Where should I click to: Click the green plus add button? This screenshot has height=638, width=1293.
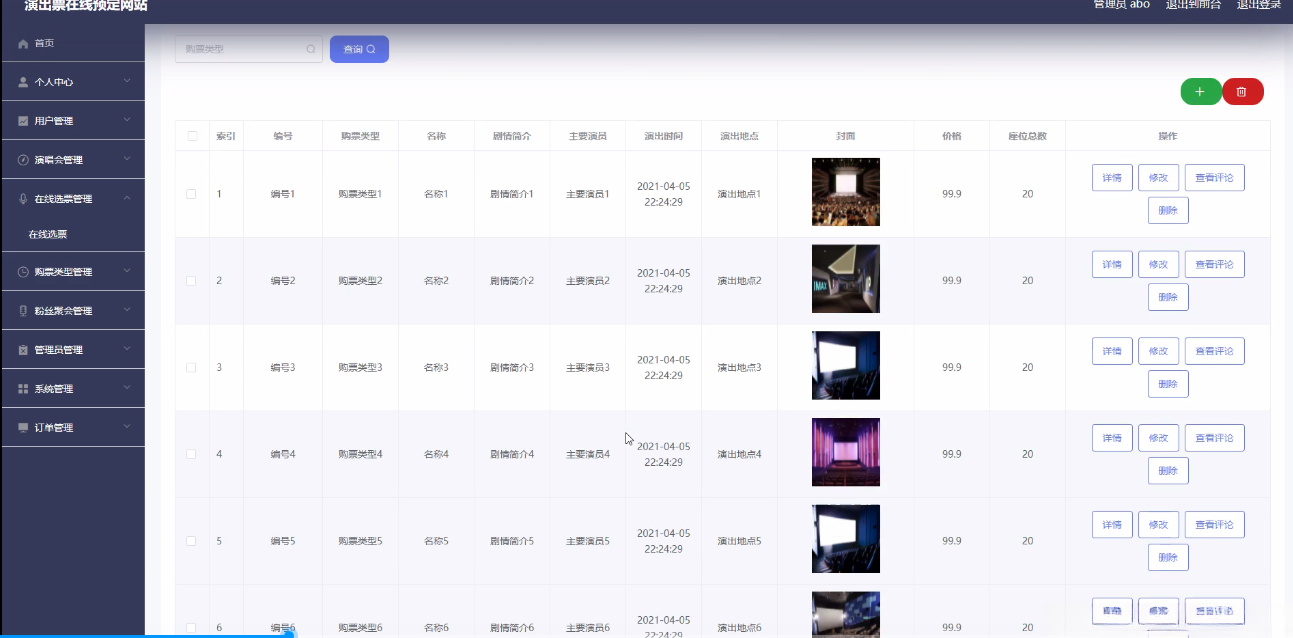[x=1200, y=91]
